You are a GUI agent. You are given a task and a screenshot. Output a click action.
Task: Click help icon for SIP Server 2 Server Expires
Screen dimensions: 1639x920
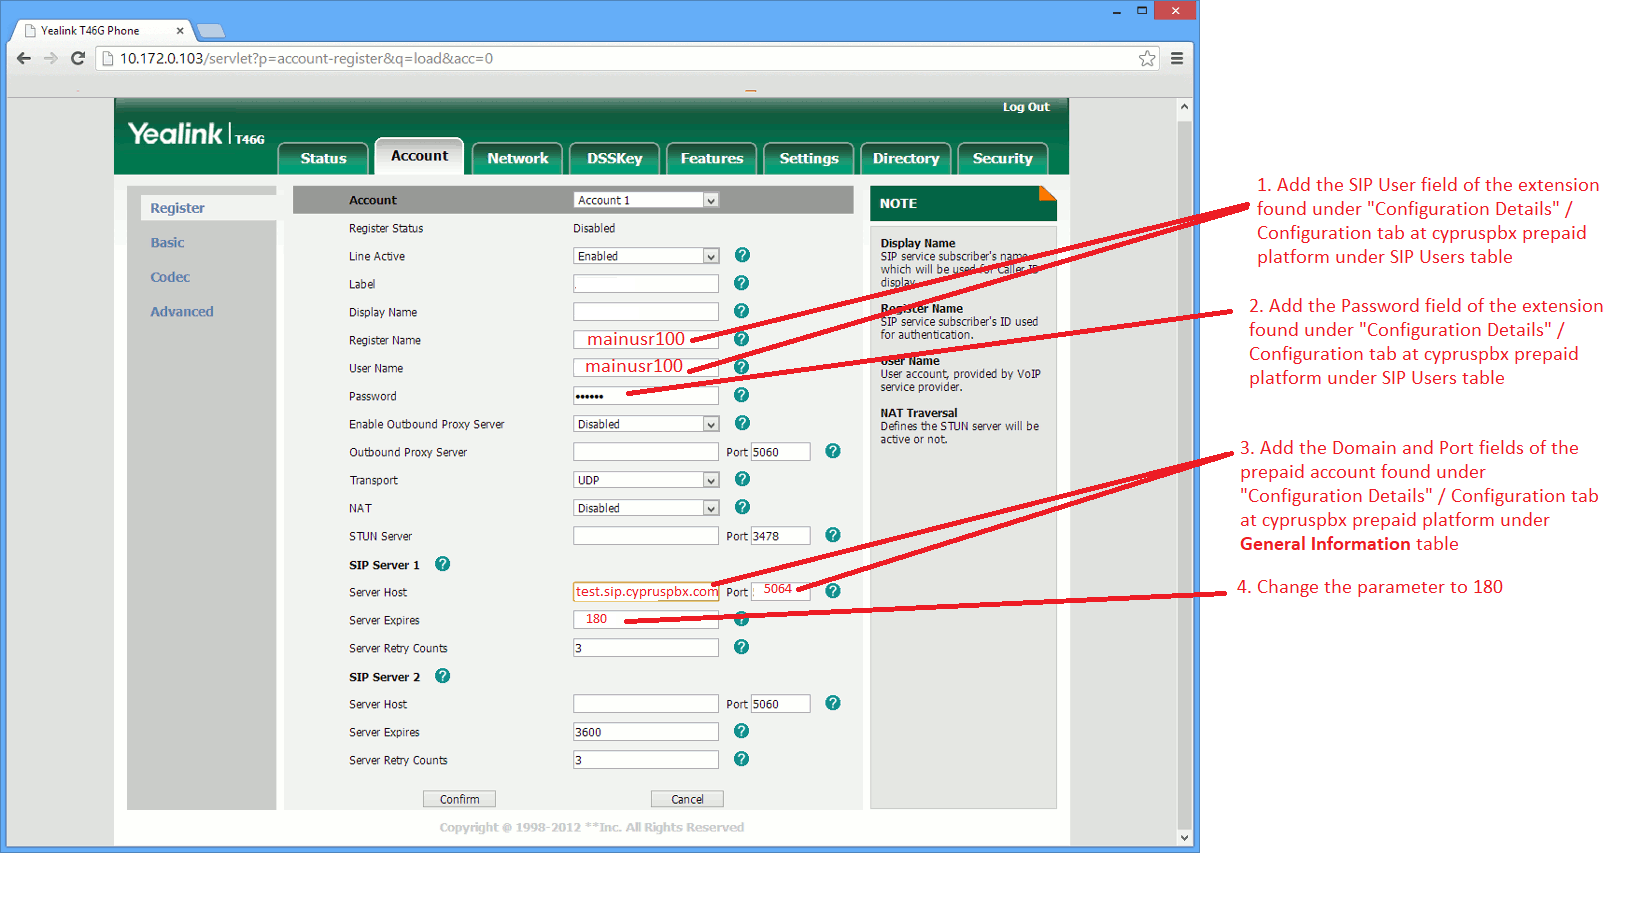coord(742,731)
